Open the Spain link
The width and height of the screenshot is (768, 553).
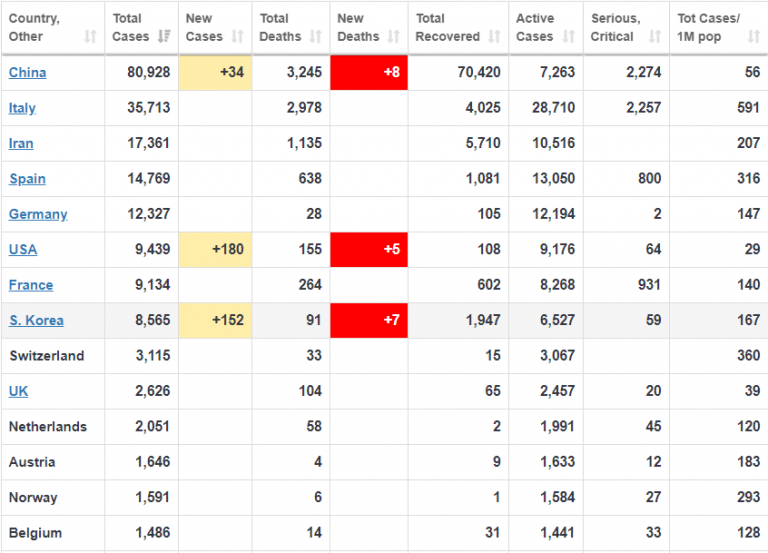[27, 179]
